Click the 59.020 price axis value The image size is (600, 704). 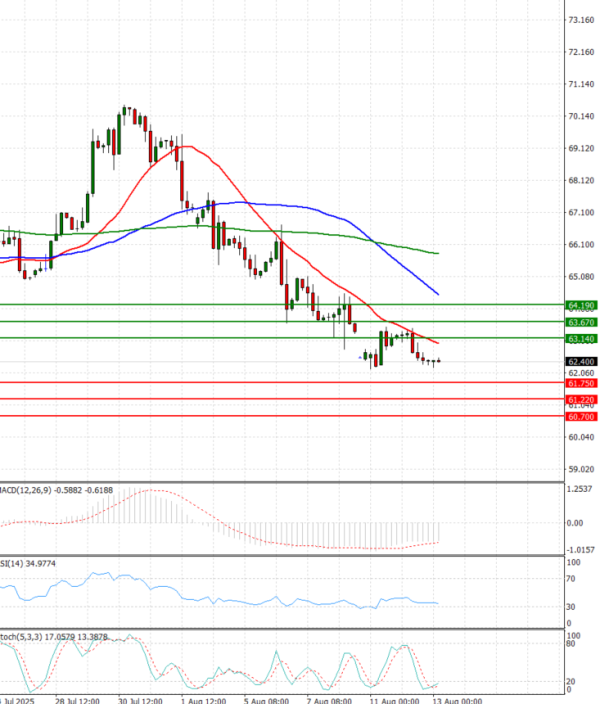click(x=581, y=469)
